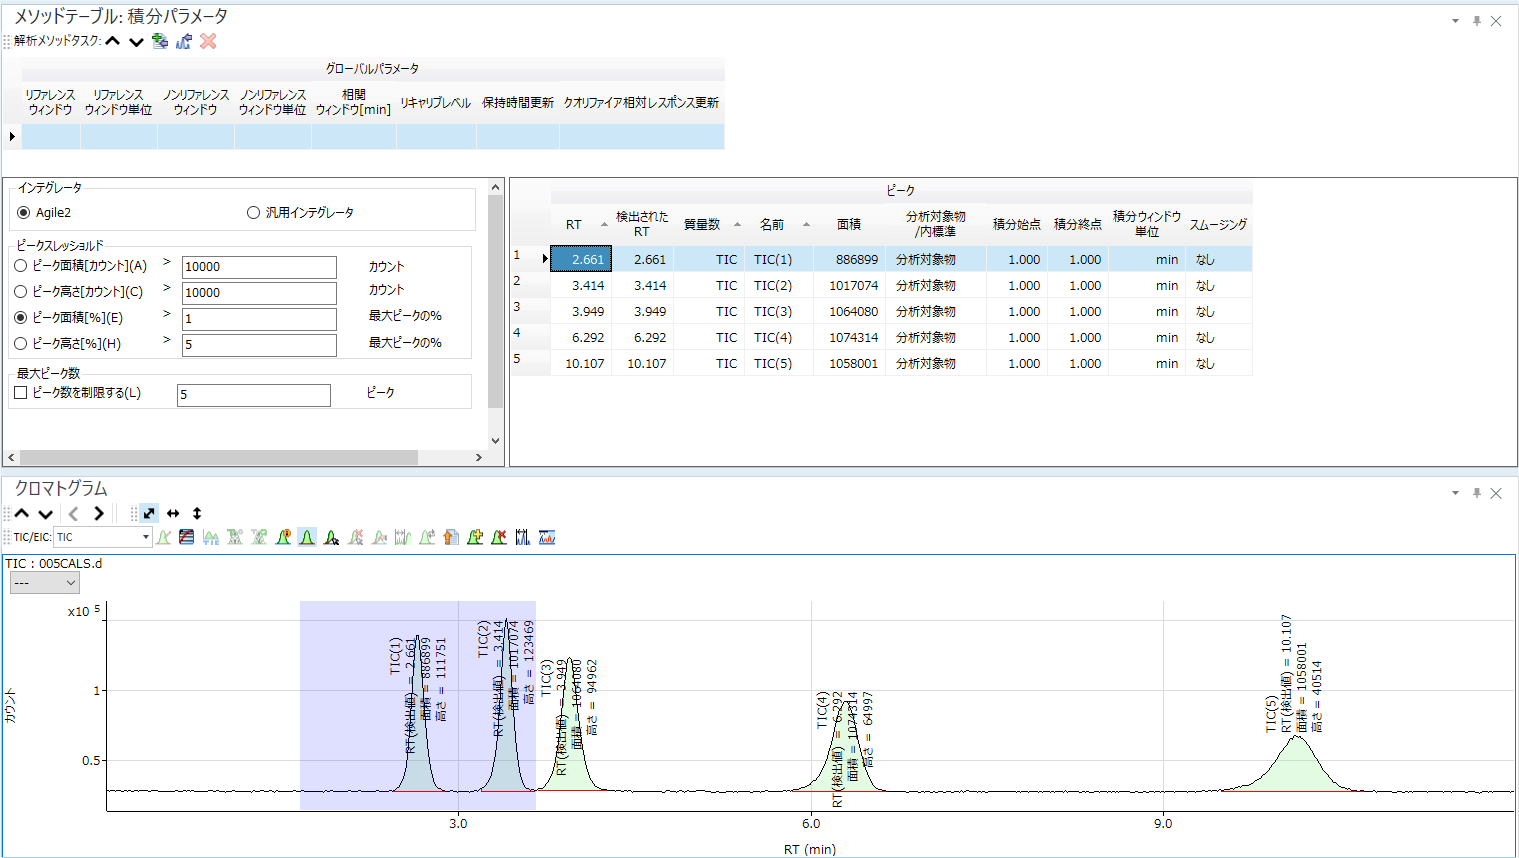Click blue peaks with range brackets icon
The height and width of the screenshot is (858, 1519).
(523, 537)
